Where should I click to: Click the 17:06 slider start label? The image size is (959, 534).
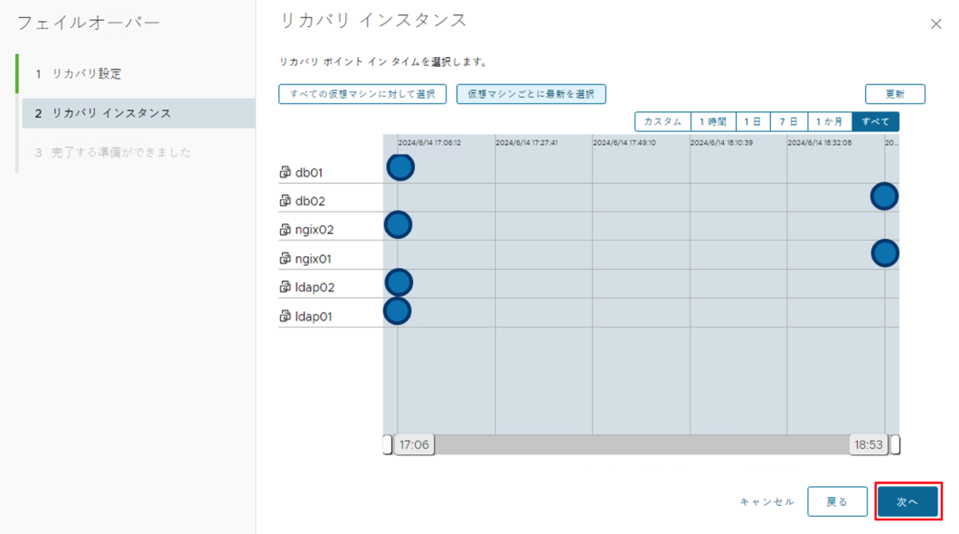click(x=414, y=445)
